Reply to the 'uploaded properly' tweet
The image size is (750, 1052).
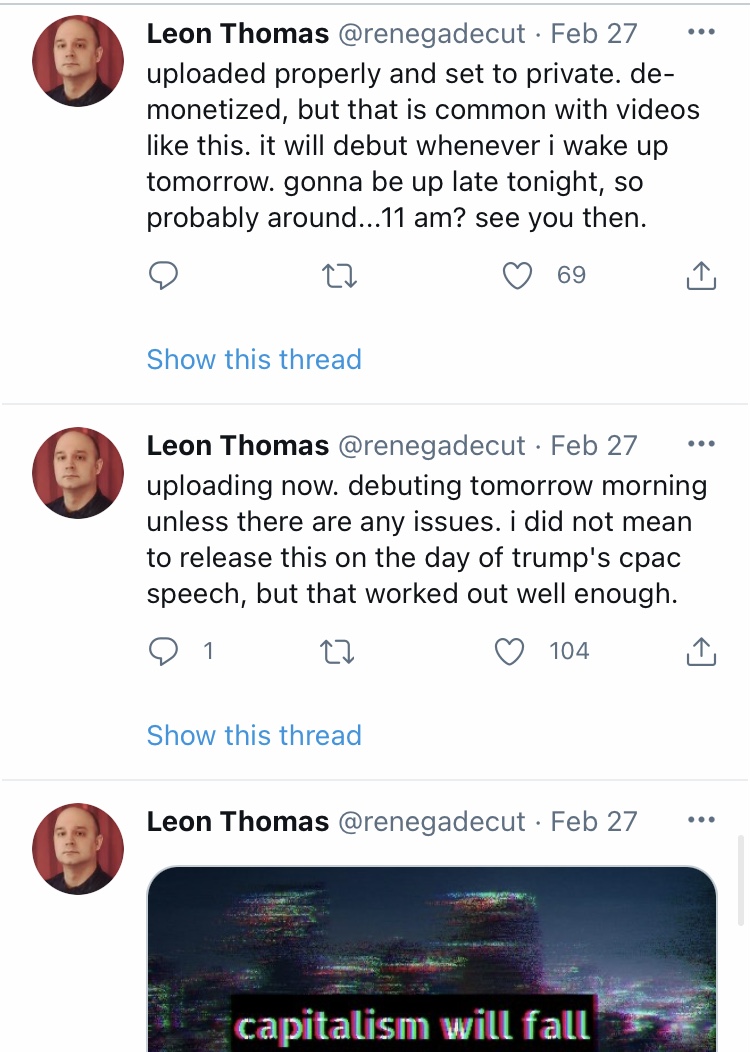point(163,275)
